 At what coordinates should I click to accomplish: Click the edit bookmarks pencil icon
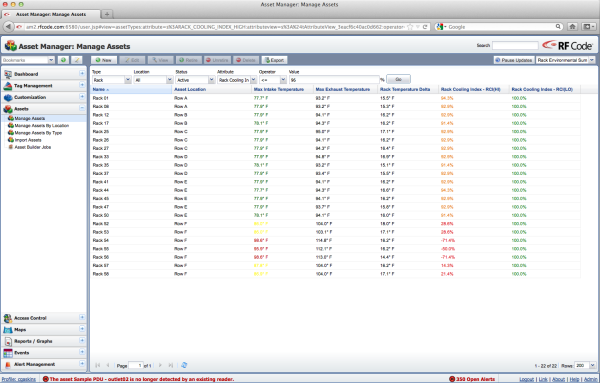(x=77, y=60)
